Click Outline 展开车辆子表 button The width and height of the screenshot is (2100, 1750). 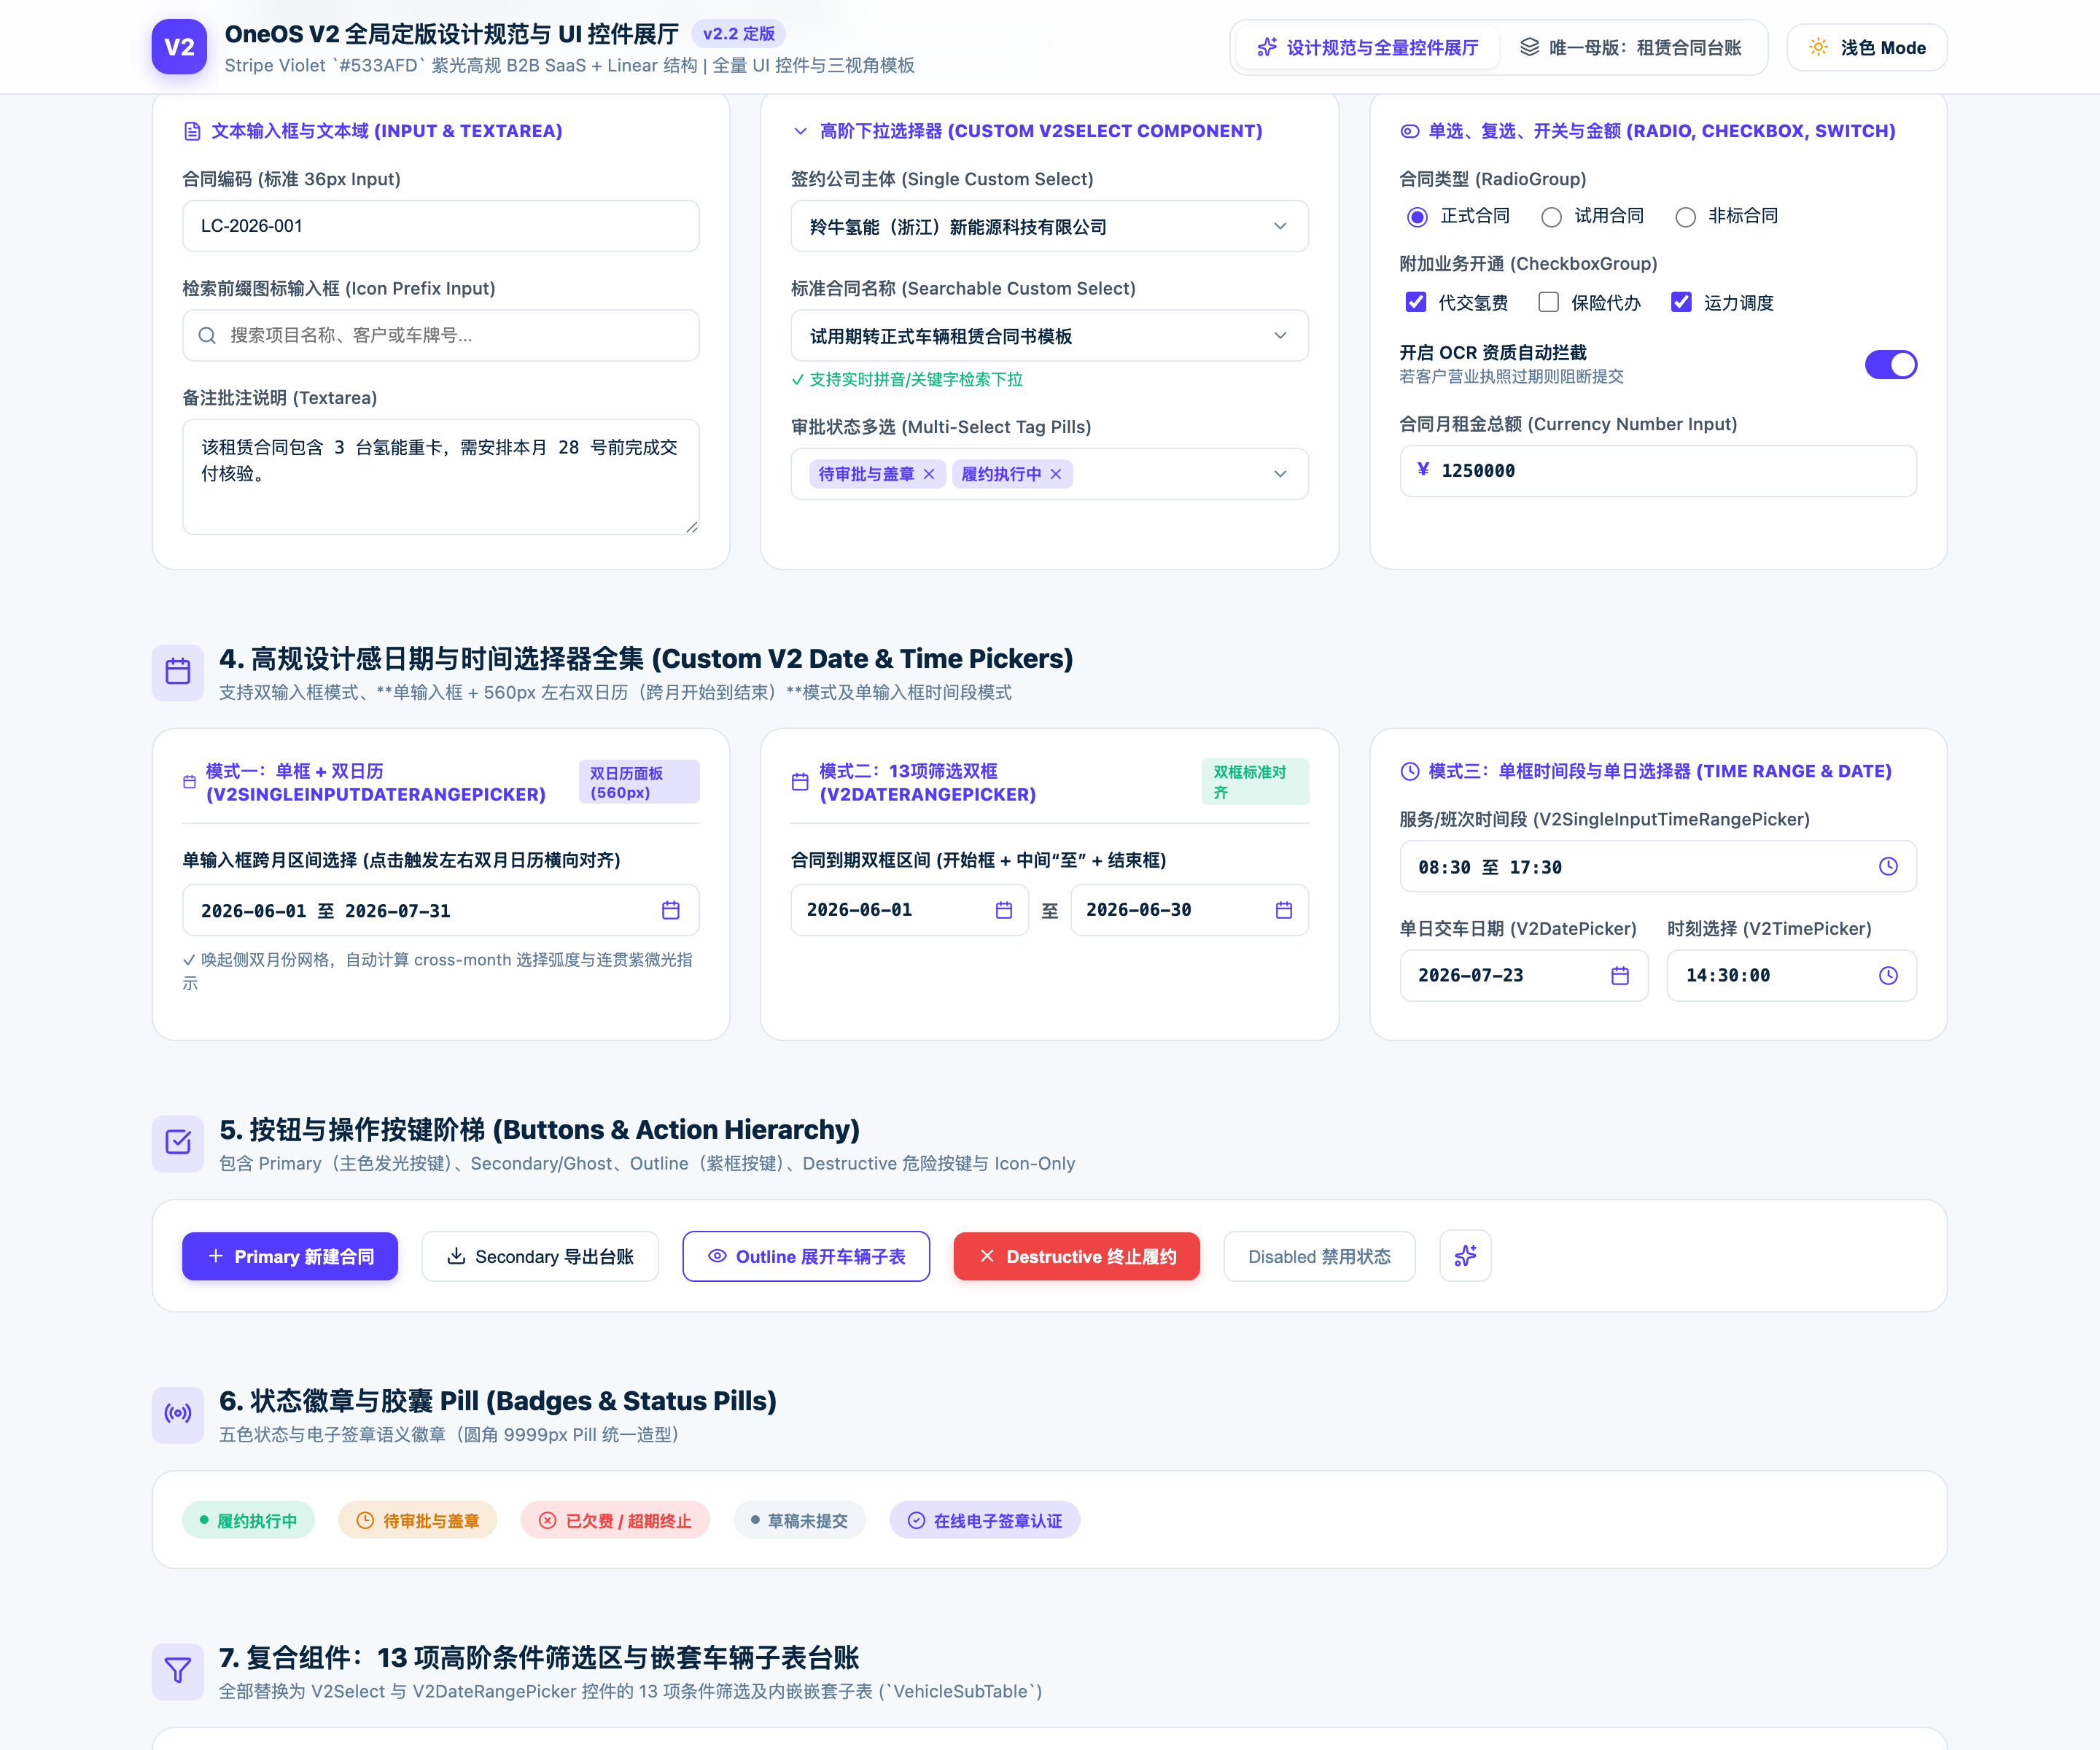806,1256
